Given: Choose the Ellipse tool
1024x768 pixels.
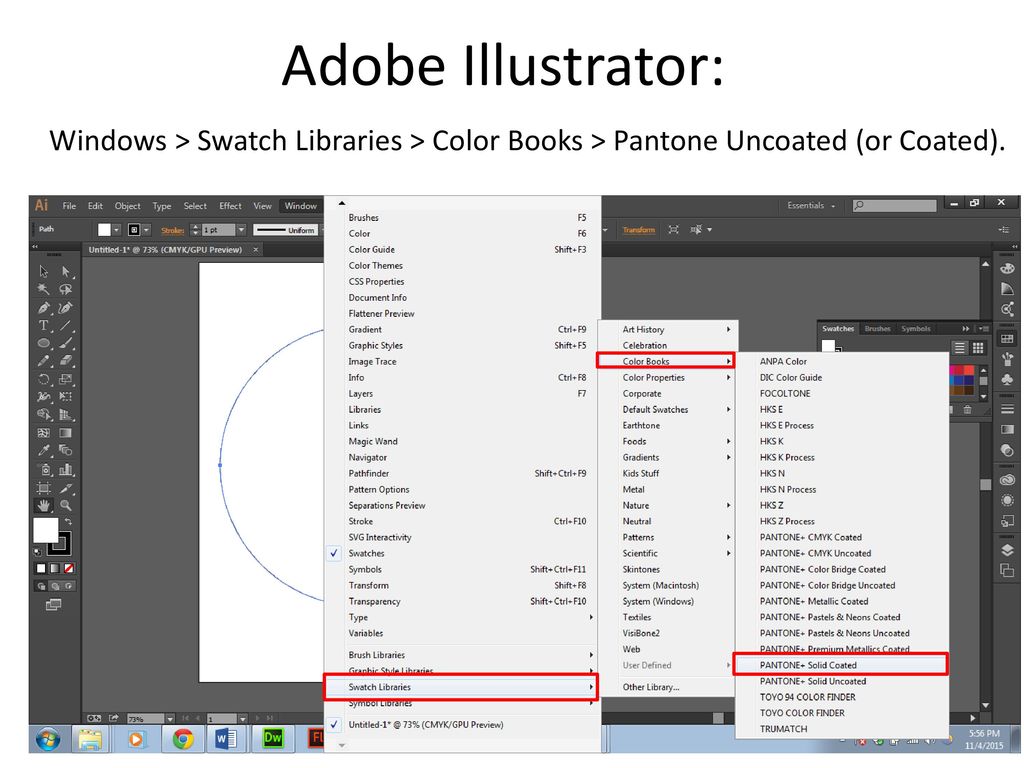Looking at the screenshot, I should pos(44,343).
